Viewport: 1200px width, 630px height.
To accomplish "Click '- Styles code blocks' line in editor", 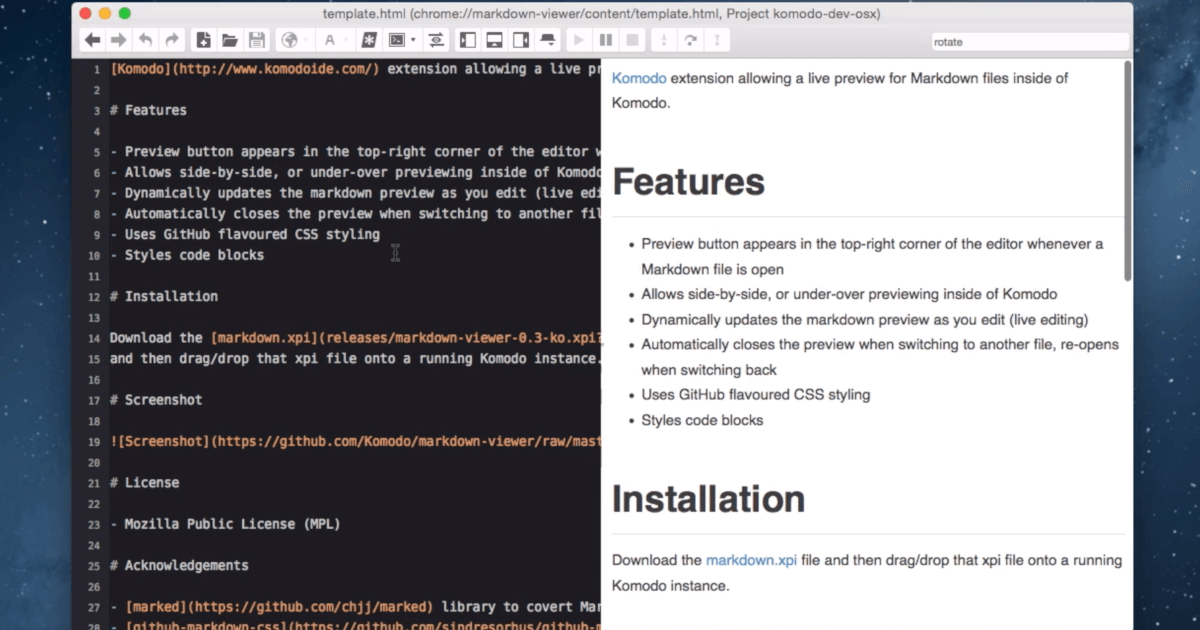I will (187, 255).
